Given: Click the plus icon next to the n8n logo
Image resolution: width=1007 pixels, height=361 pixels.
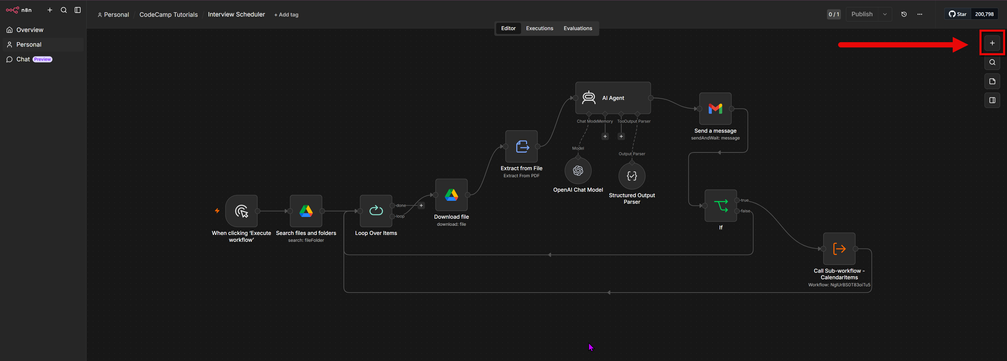Looking at the screenshot, I should [x=50, y=10].
